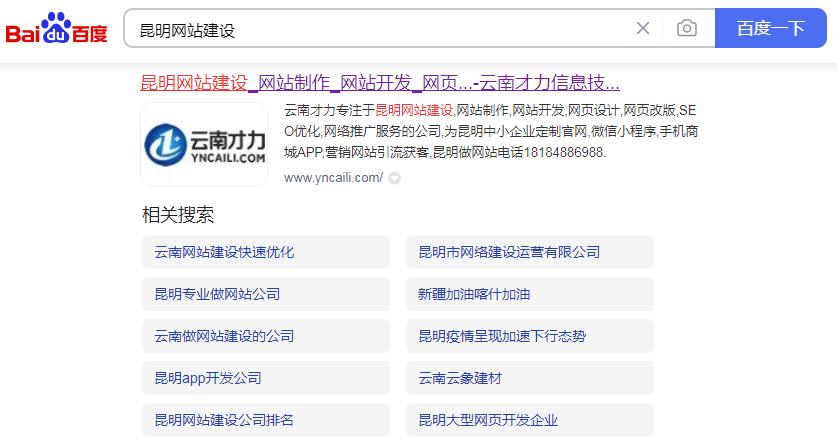Viewport: 837px width, 444px height.
Task: Select related search 昆明app开发公司
Action: (x=266, y=378)
